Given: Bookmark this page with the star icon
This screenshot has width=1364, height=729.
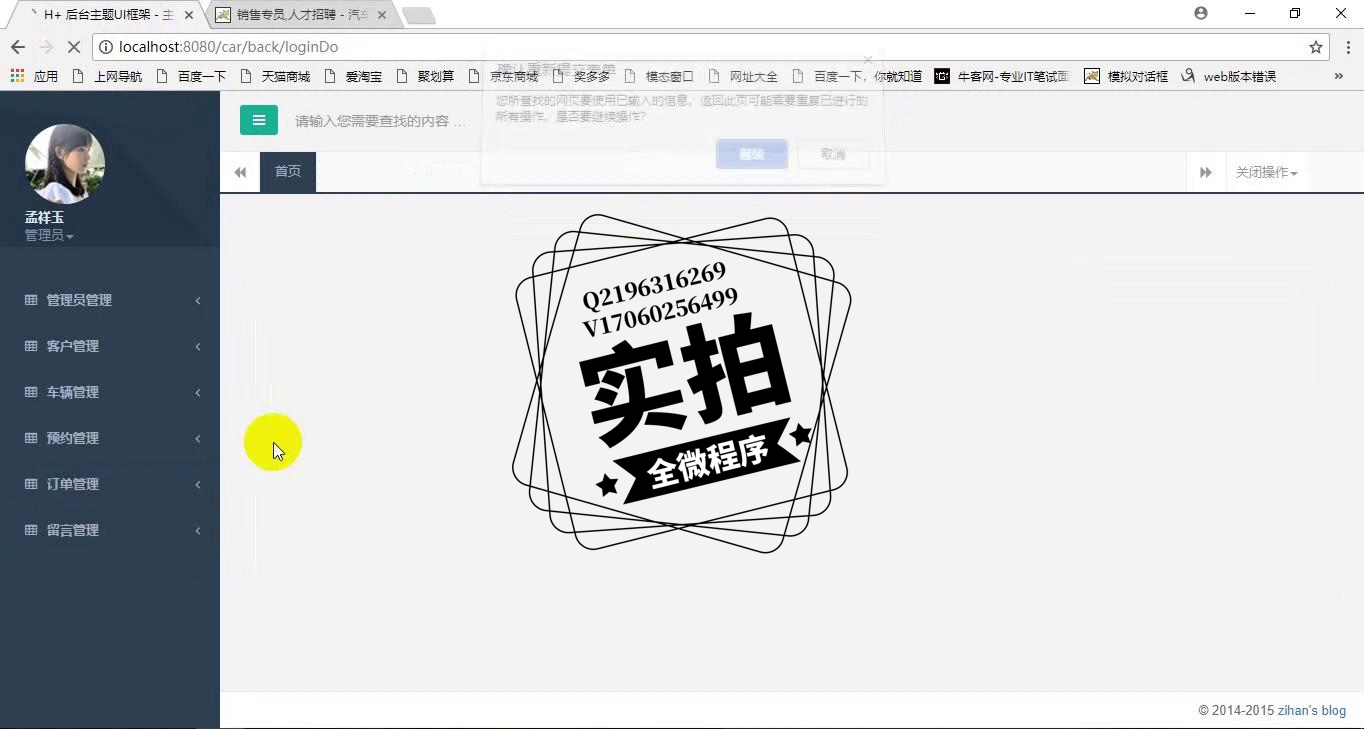Looking at the screenshot, I should [x=1316, y=47].
